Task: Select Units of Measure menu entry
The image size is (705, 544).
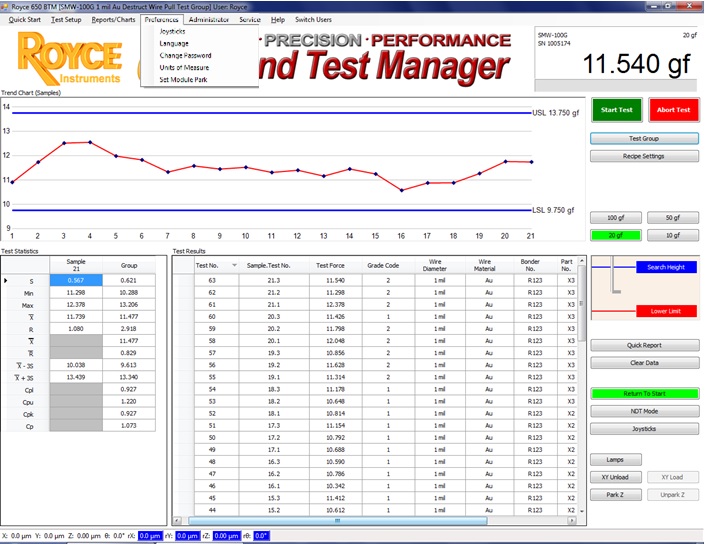Action: point(184,67)
